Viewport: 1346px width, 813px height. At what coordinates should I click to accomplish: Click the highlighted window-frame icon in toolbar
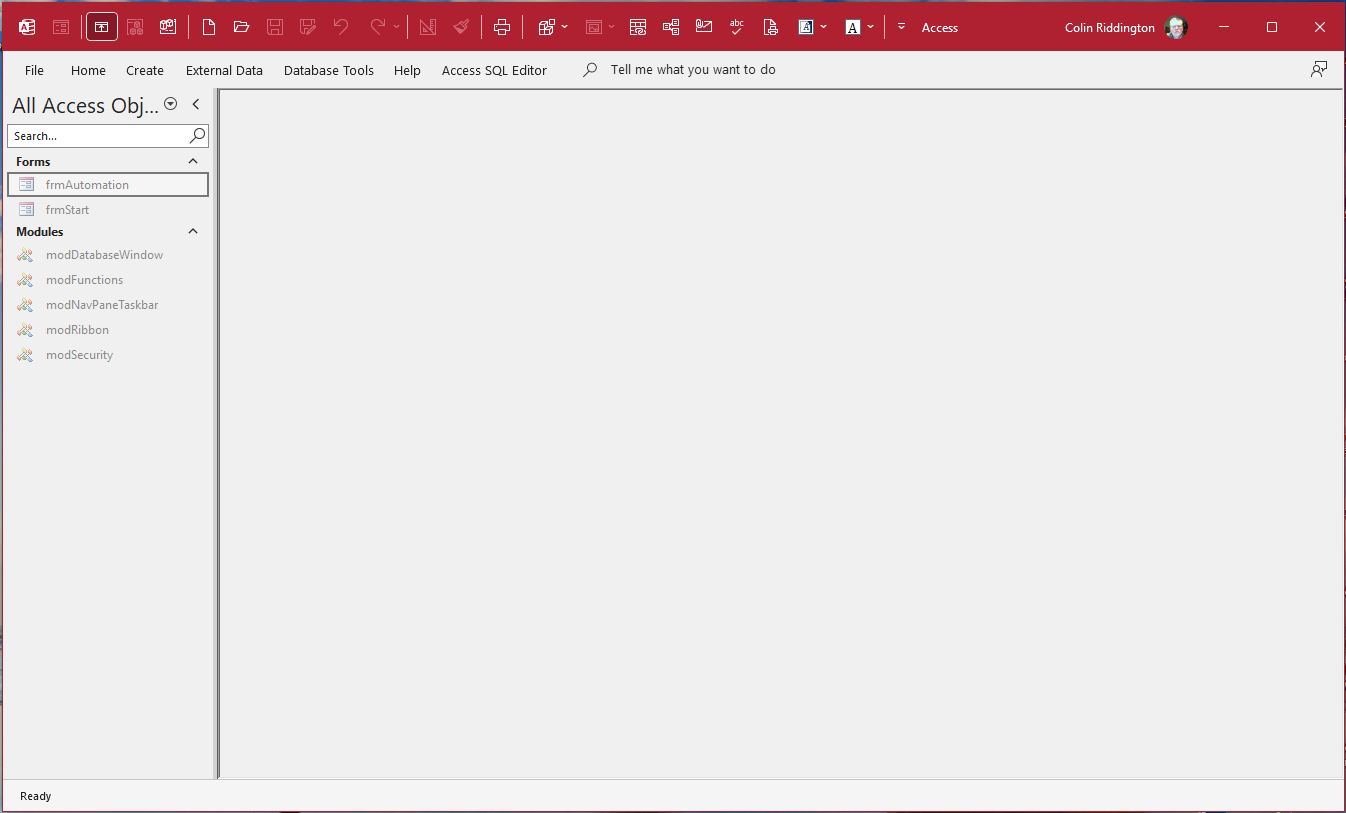[x=102, y=27]
